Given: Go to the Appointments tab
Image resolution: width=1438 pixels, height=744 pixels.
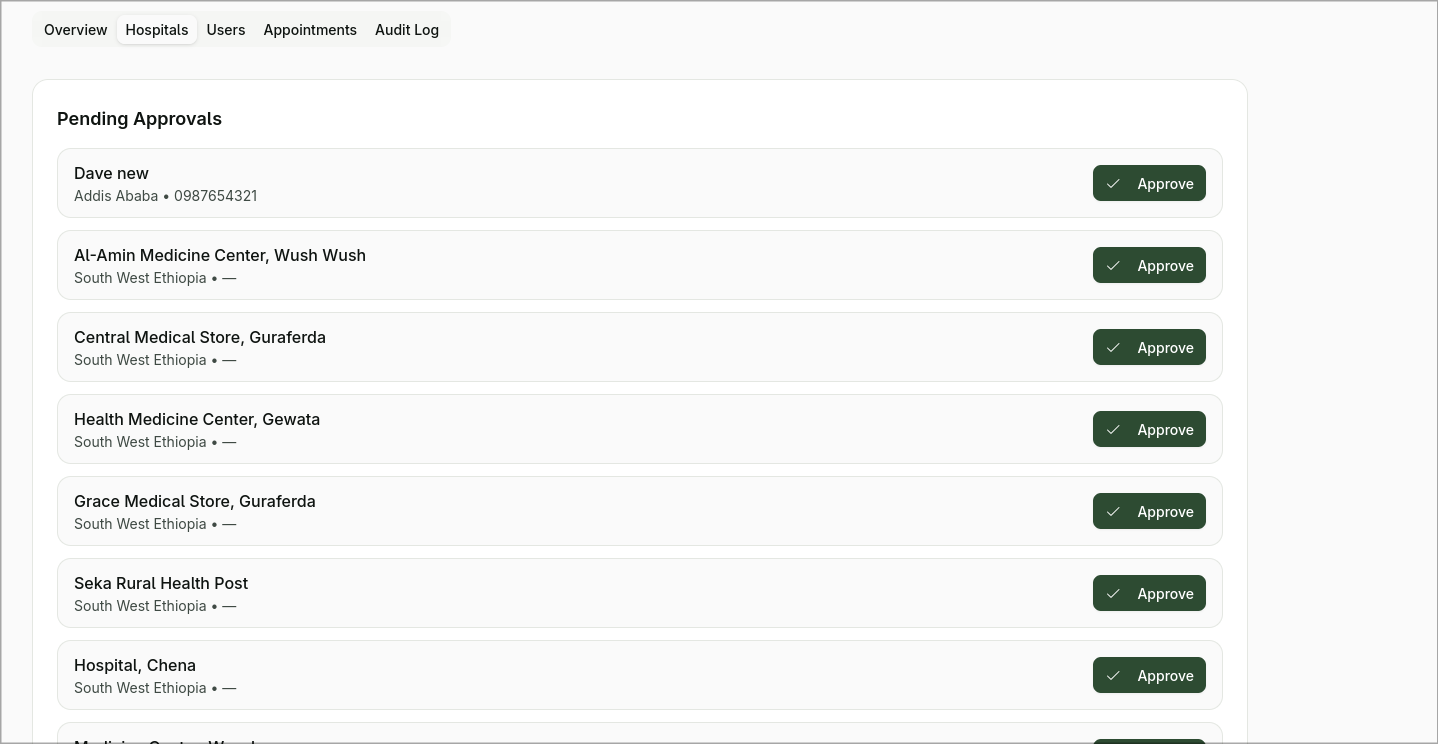Looking at the screenshot, I should [x=310, y=30].
